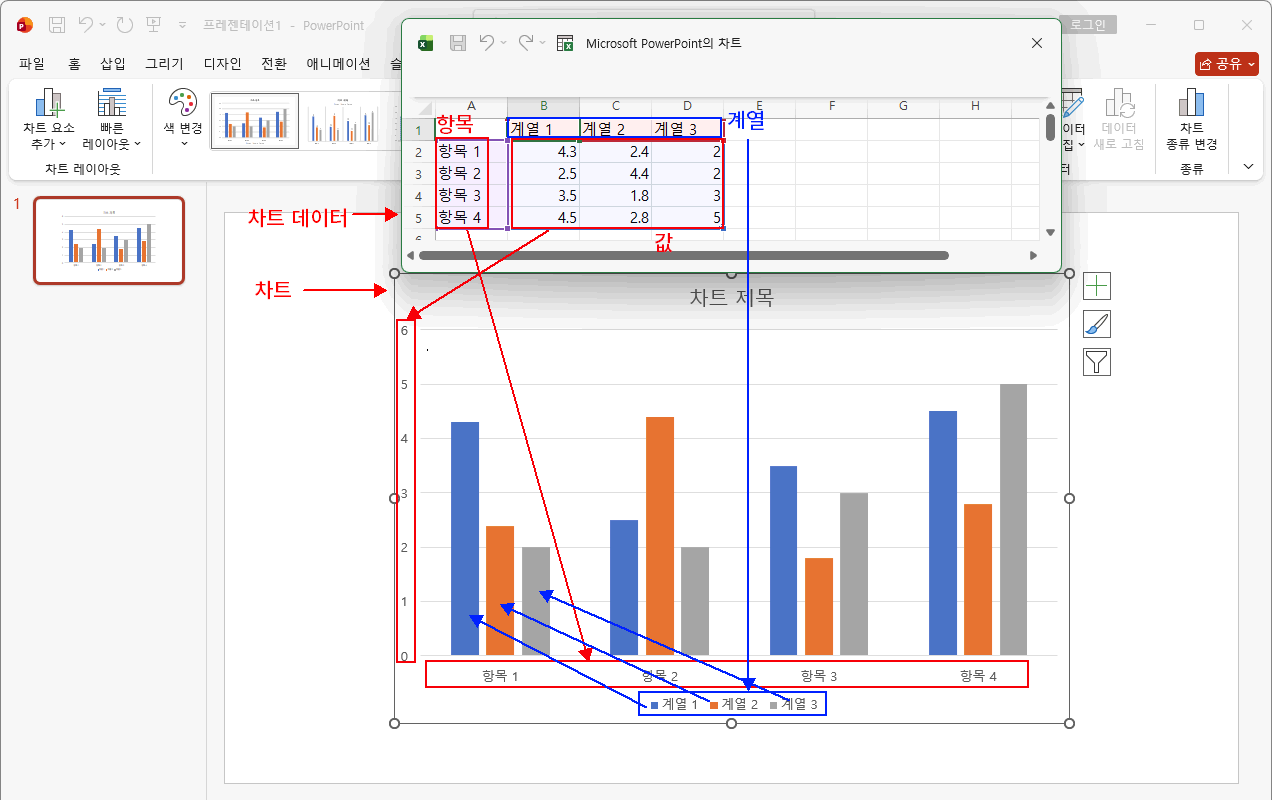Select slide 1 thumbnail in the slide panel
This screenshot has height=800, width=1272.
[x=109, y=240]
